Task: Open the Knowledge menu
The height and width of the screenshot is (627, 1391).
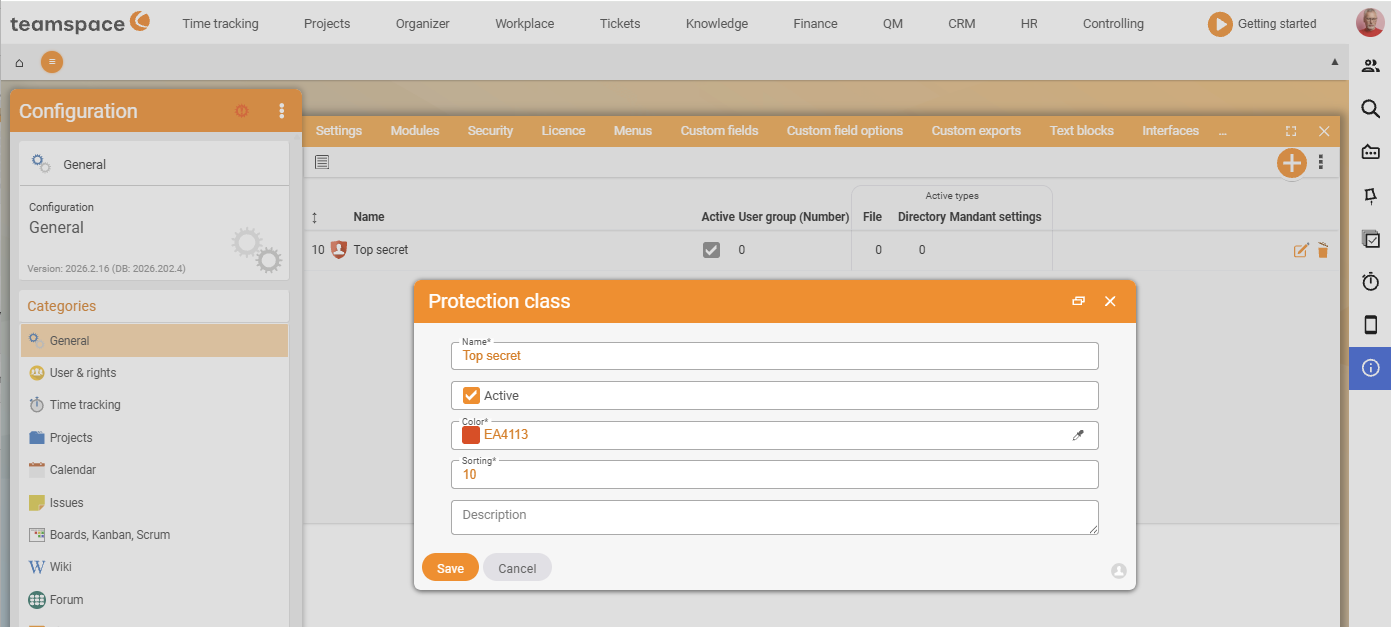Action: click(x=717, y=24)
